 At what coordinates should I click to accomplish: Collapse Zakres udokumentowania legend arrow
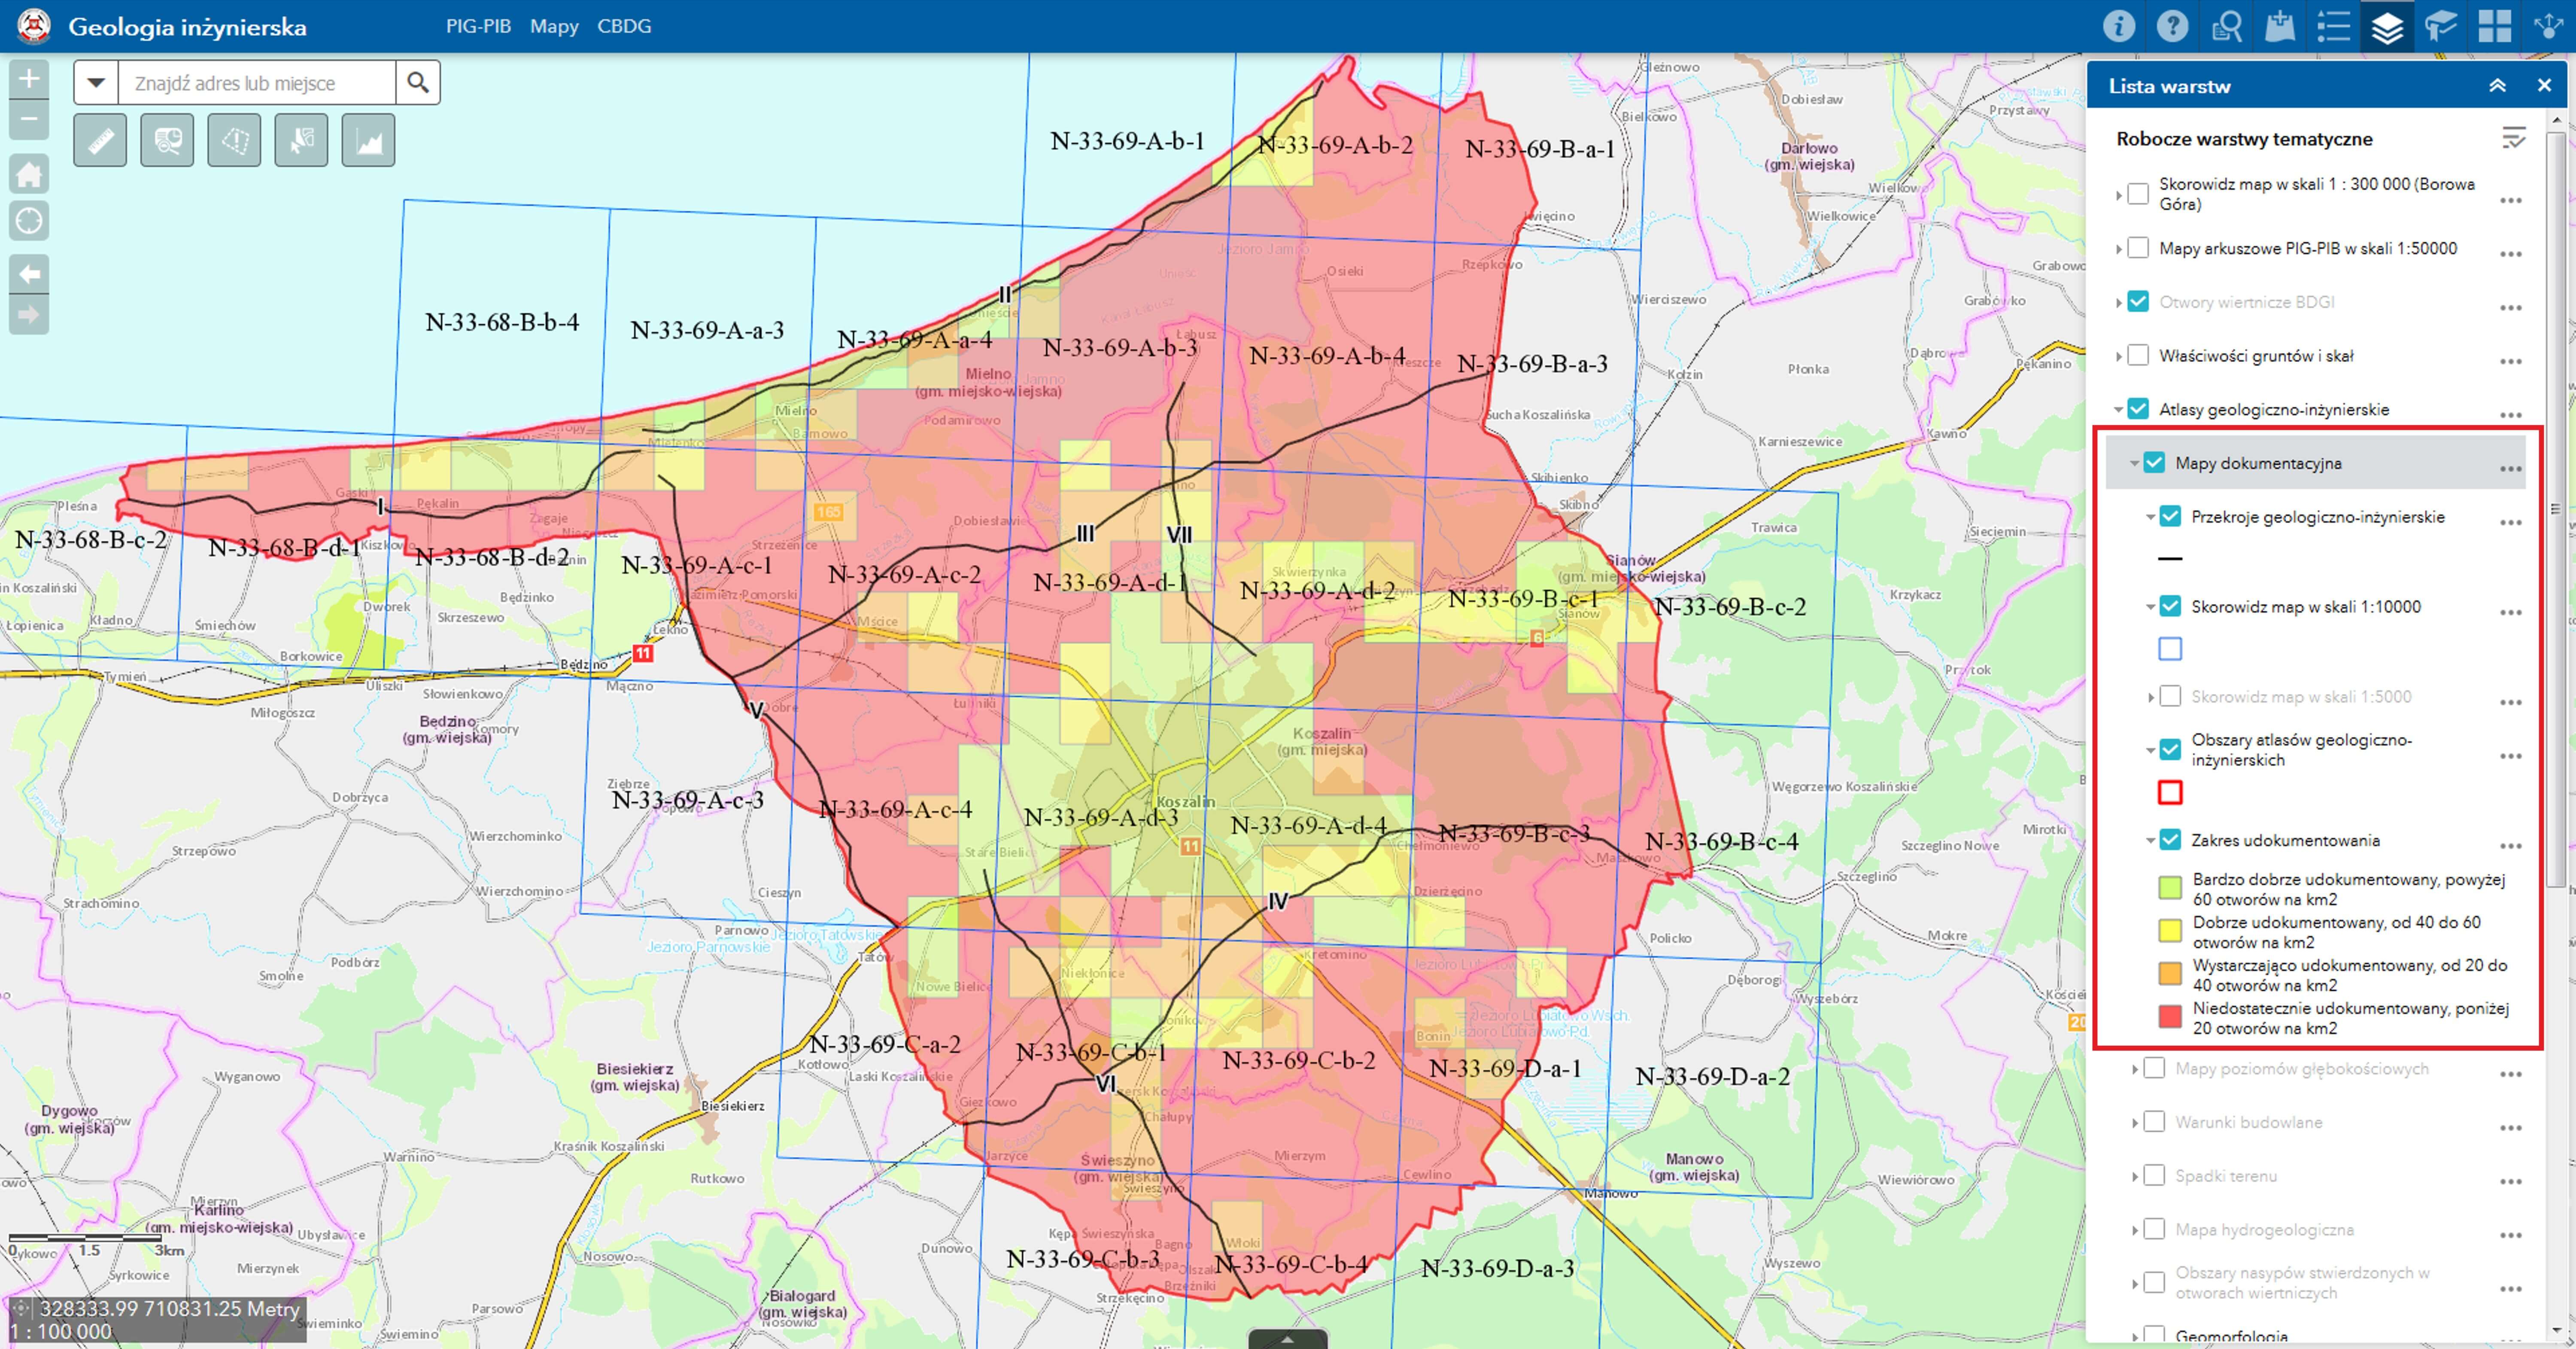click(x=2150, y=841)
